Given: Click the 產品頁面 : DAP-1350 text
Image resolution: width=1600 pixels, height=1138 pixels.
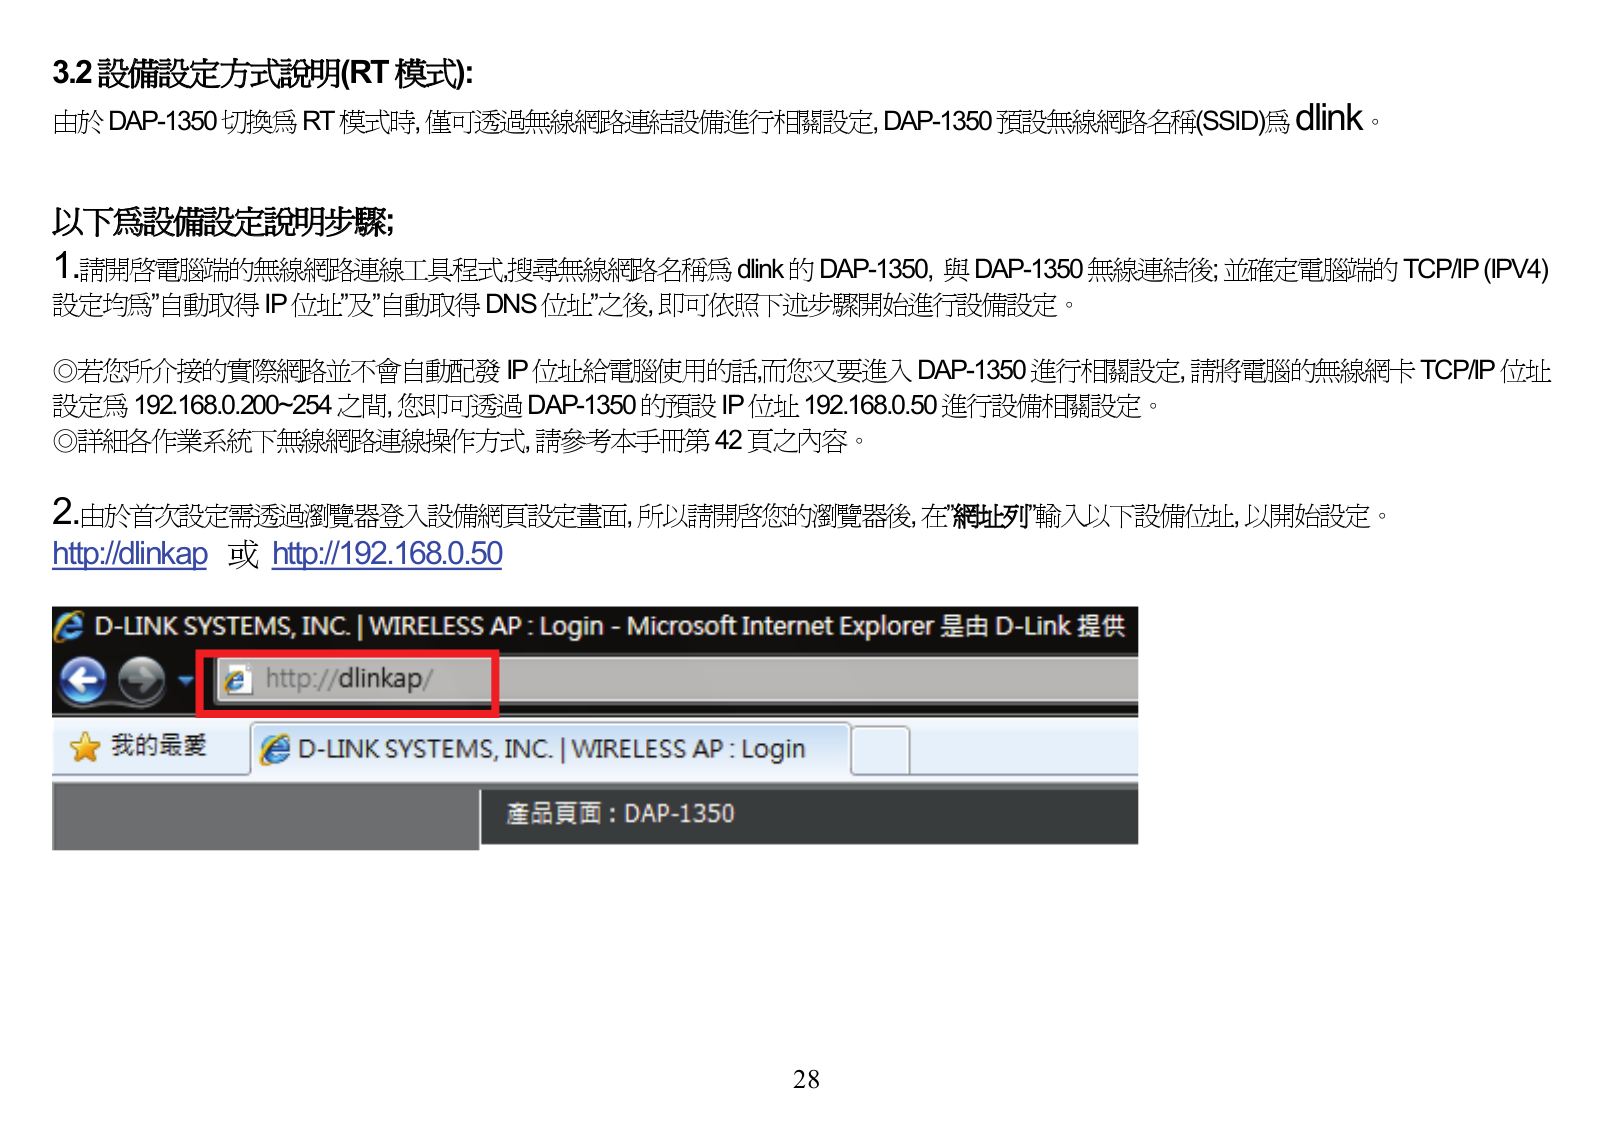Looking at the screenshot, I should pos(620,814).
